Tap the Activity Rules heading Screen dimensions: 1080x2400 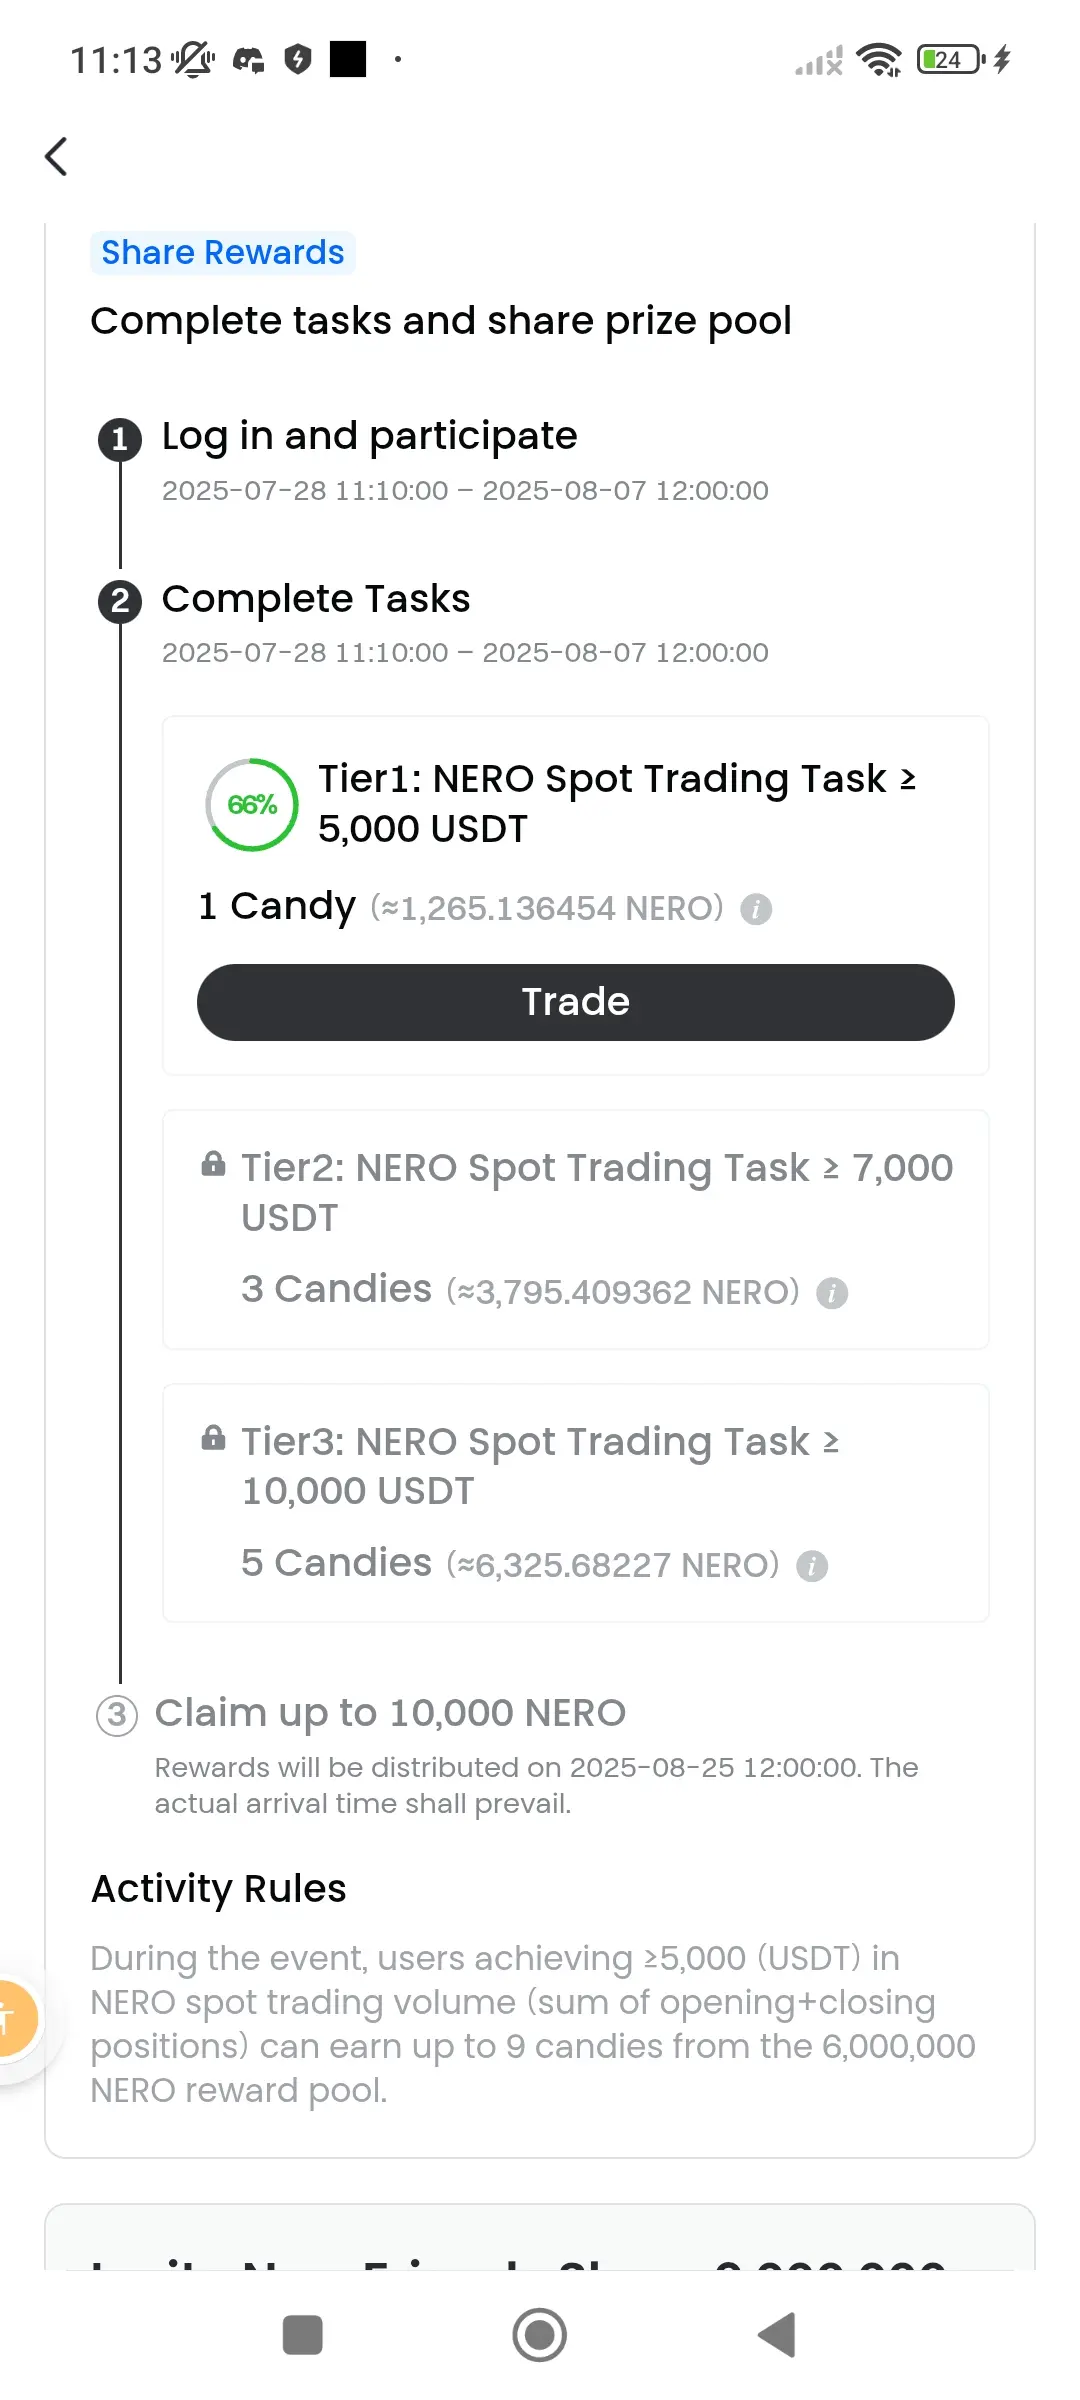[219, 1889]
